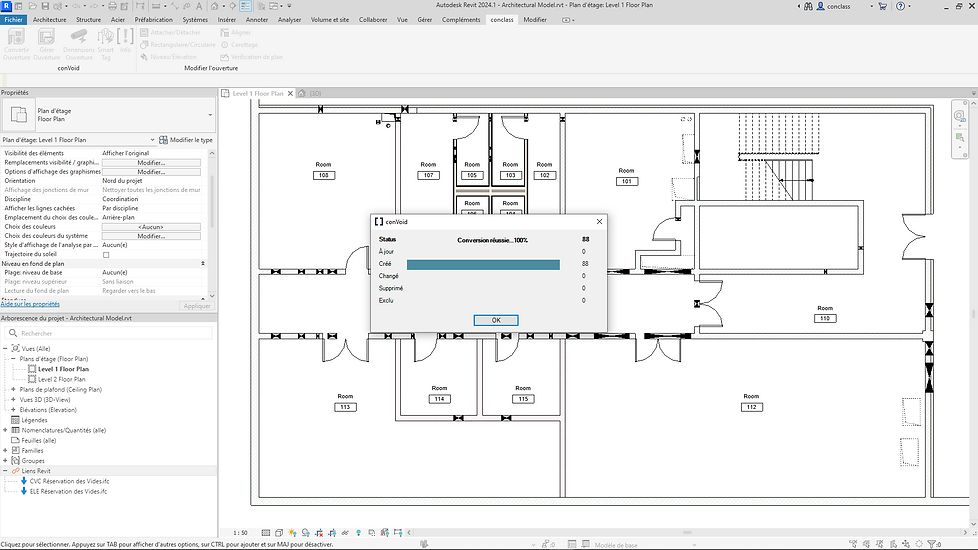Close the conVoid dialog with X

tap(599, 221)
